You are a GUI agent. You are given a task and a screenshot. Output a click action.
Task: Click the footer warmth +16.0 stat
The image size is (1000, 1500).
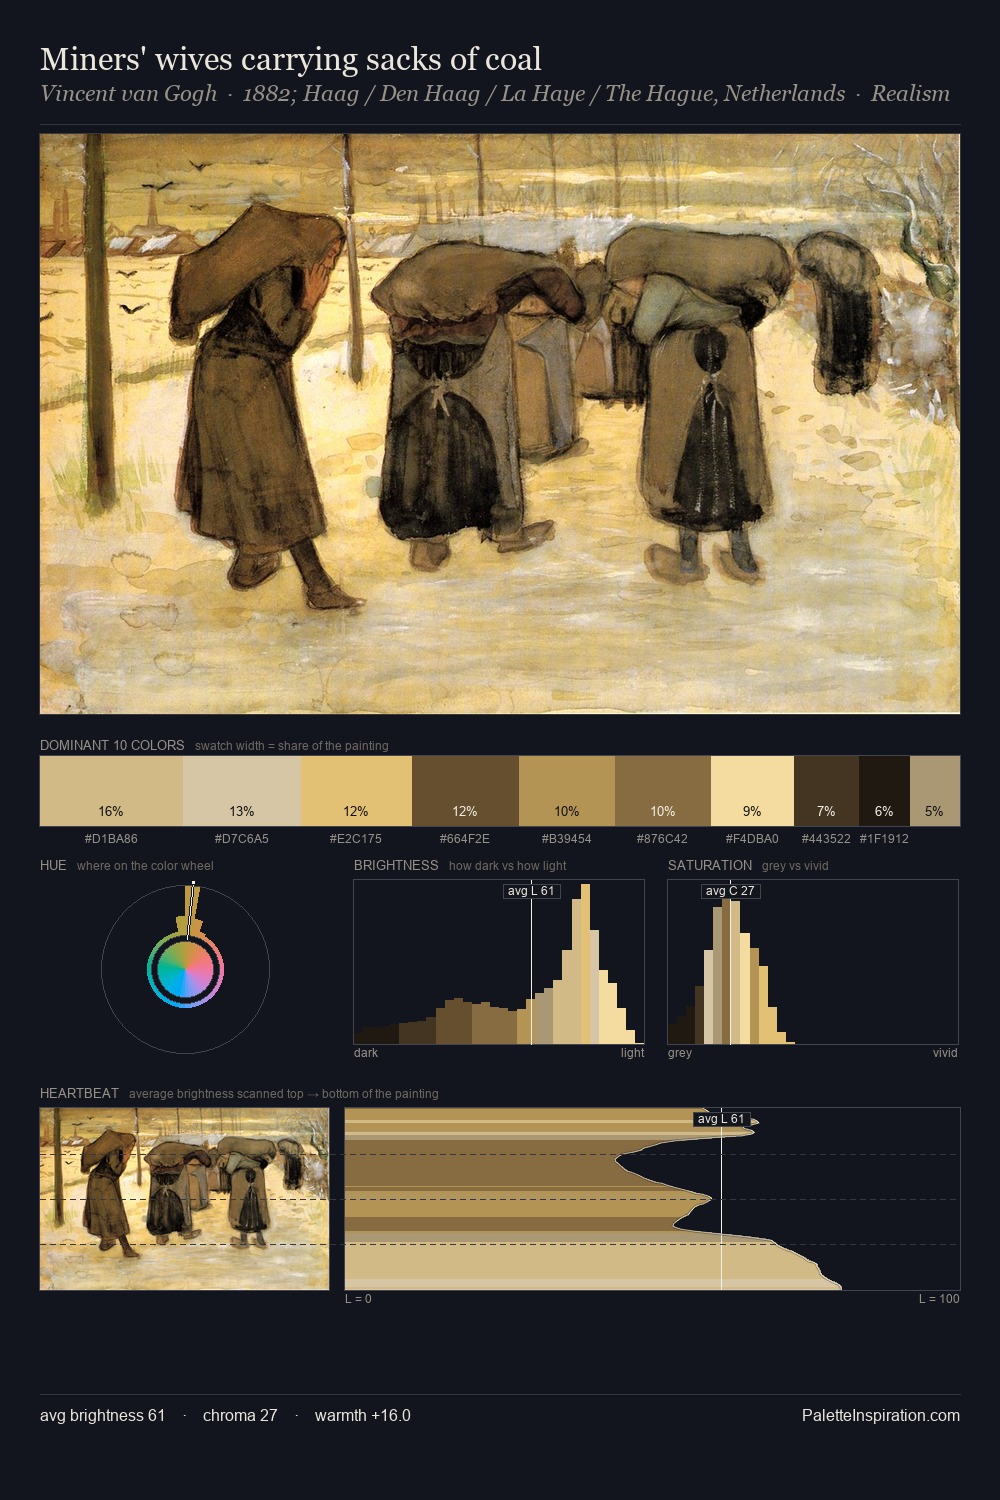[x=362, y=1415]
